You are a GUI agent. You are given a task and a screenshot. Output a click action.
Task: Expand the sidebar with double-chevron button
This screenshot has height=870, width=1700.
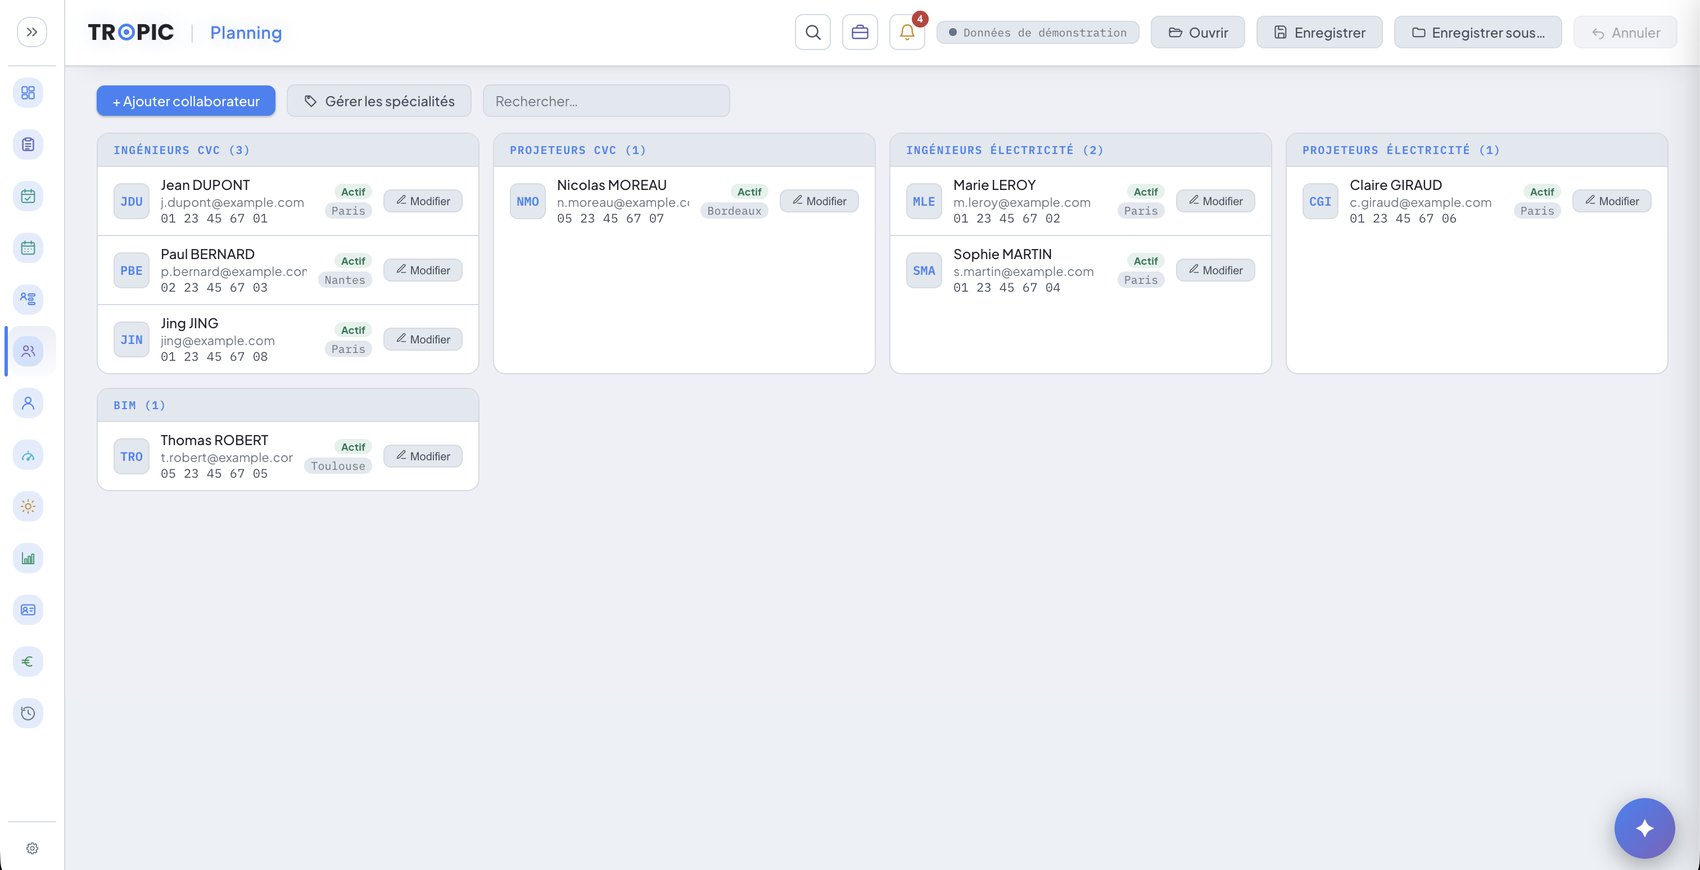tap(32, 32)
